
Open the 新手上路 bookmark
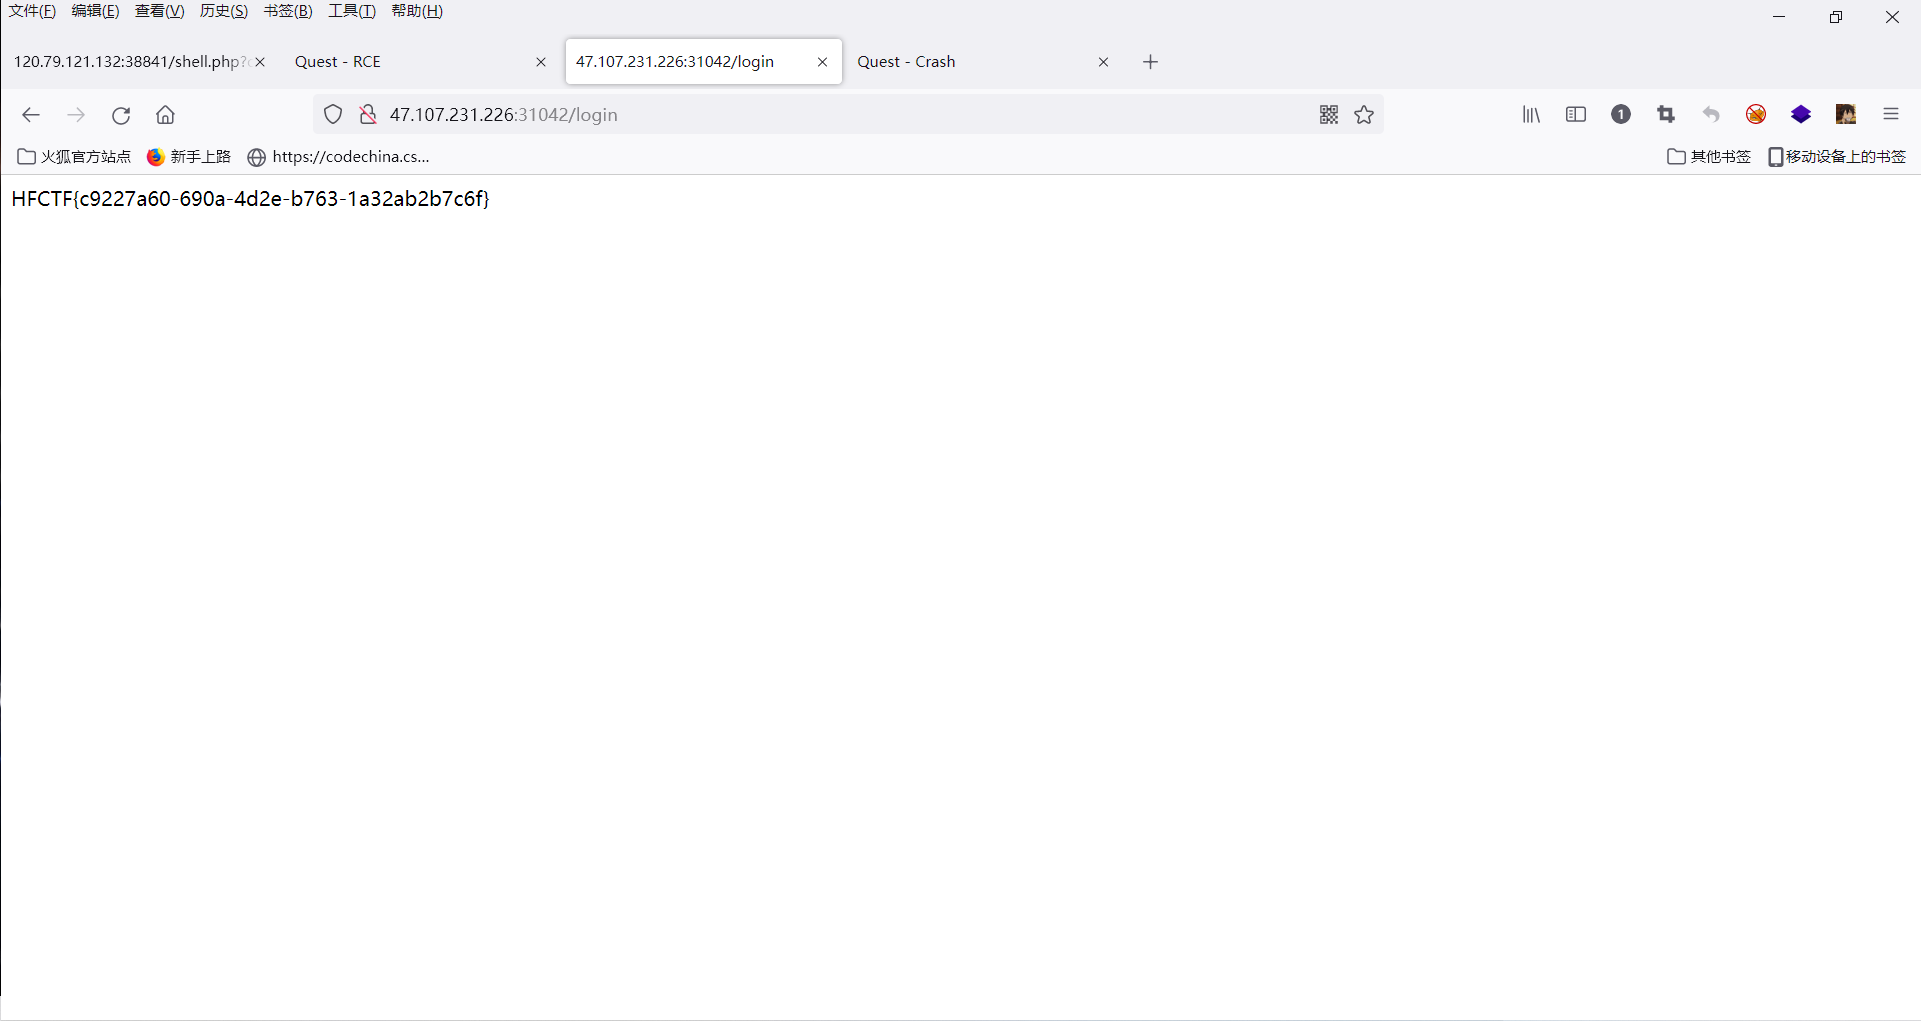[189, 157]
